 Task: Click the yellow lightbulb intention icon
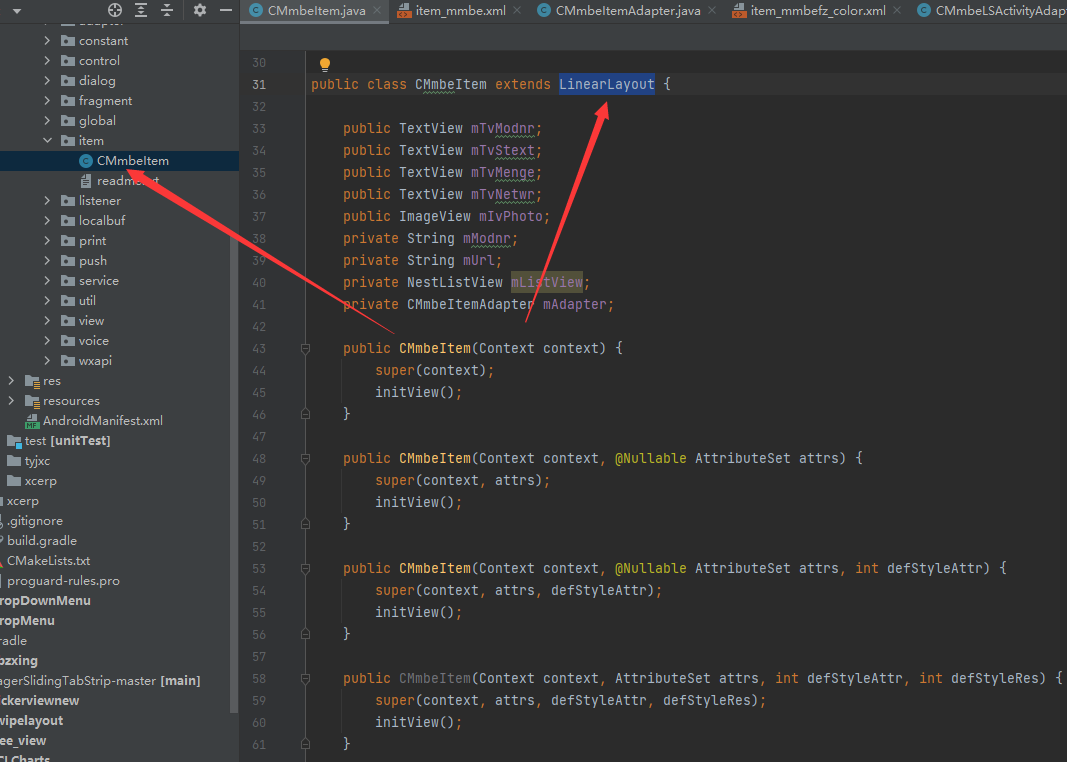[324, 65]
